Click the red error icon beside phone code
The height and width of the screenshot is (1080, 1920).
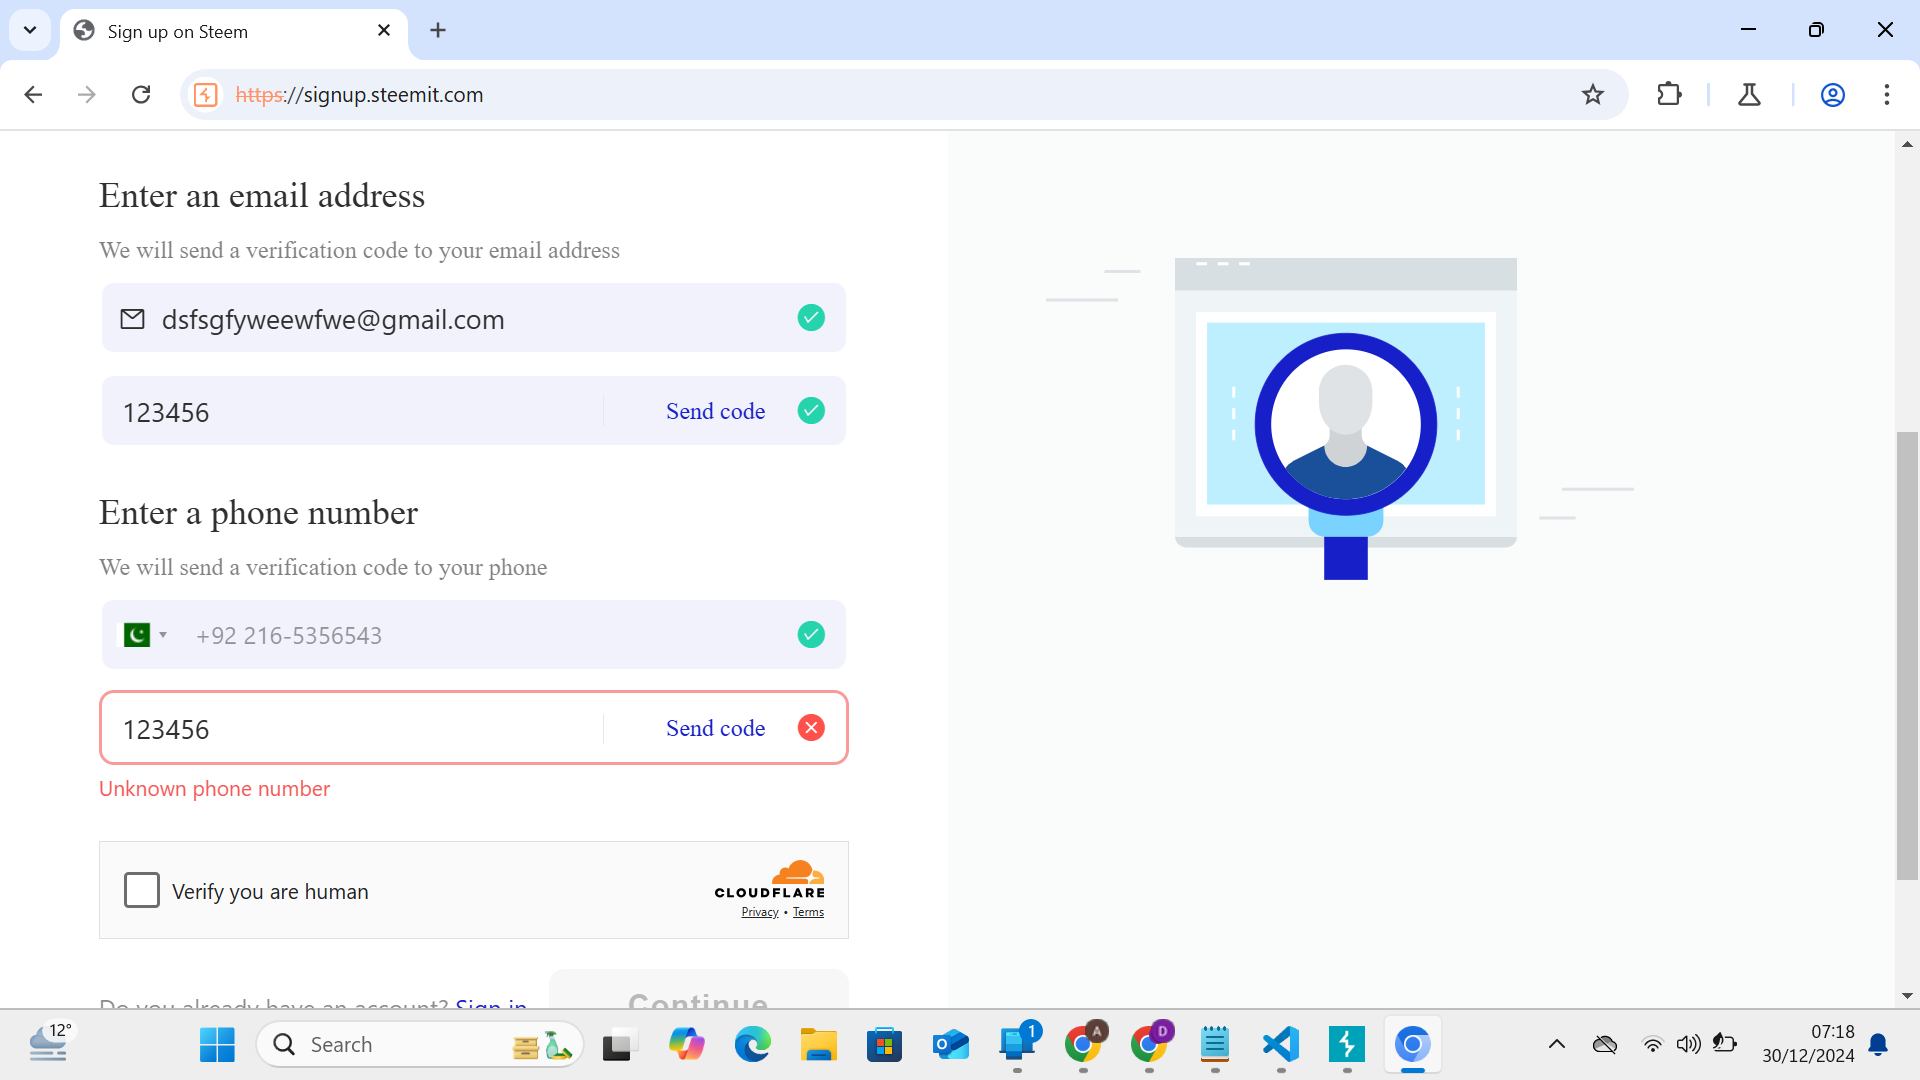[x=811, y=727]
